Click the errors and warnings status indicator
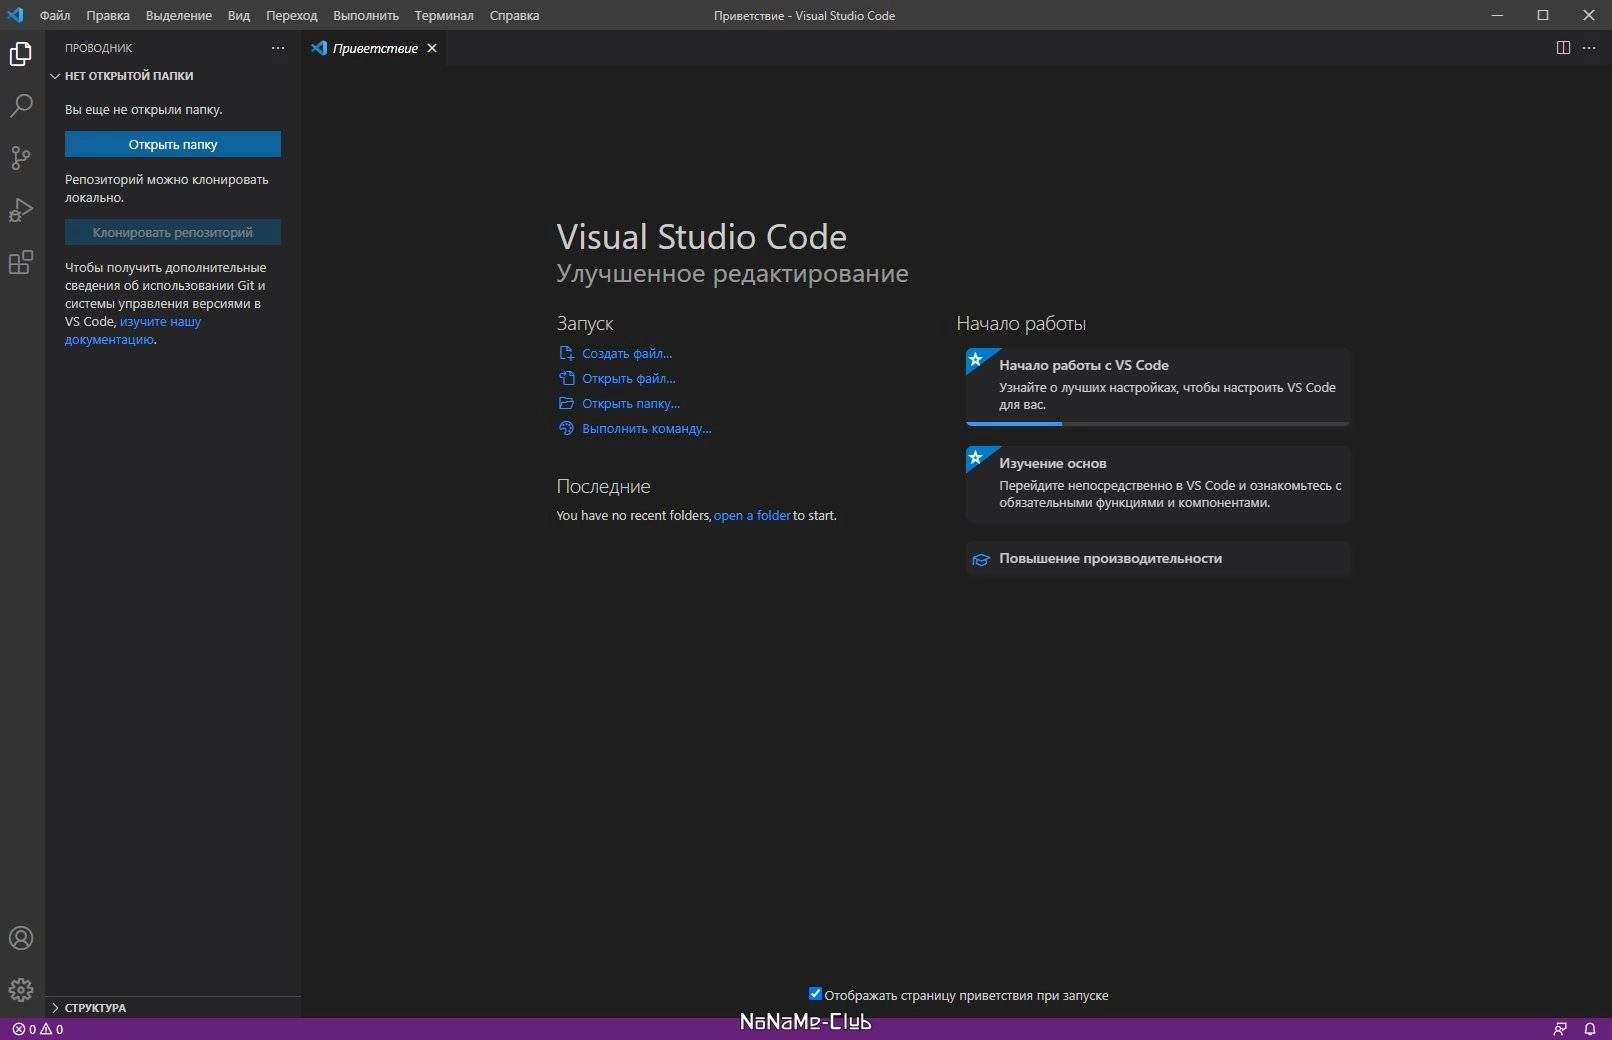Viewport: 1612px width, 1040px height. pos(38,1029)
